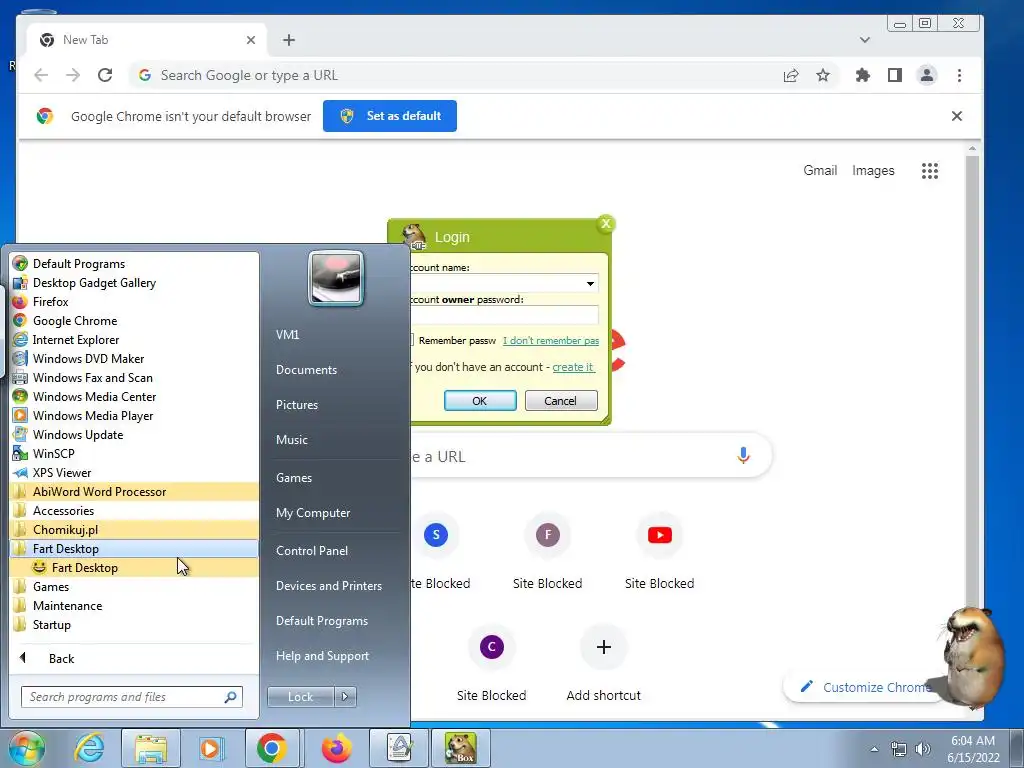Open the Account name dropdown in the Login dialog
The height and width of the screenshot is (768, 1024).
590,283
